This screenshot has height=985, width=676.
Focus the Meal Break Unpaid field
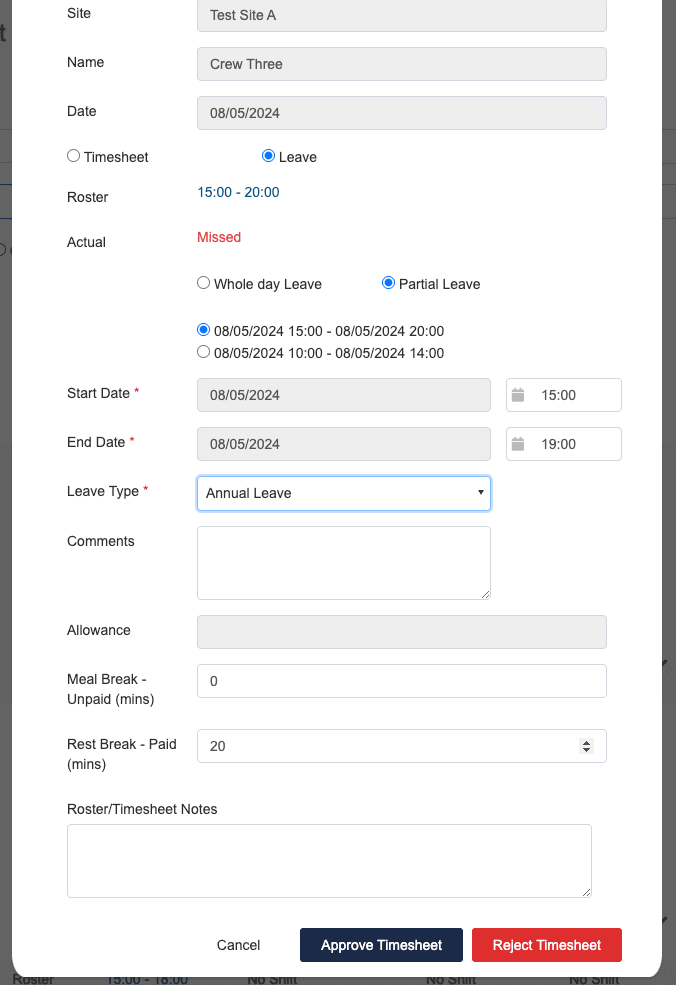(x=401, y=681)
